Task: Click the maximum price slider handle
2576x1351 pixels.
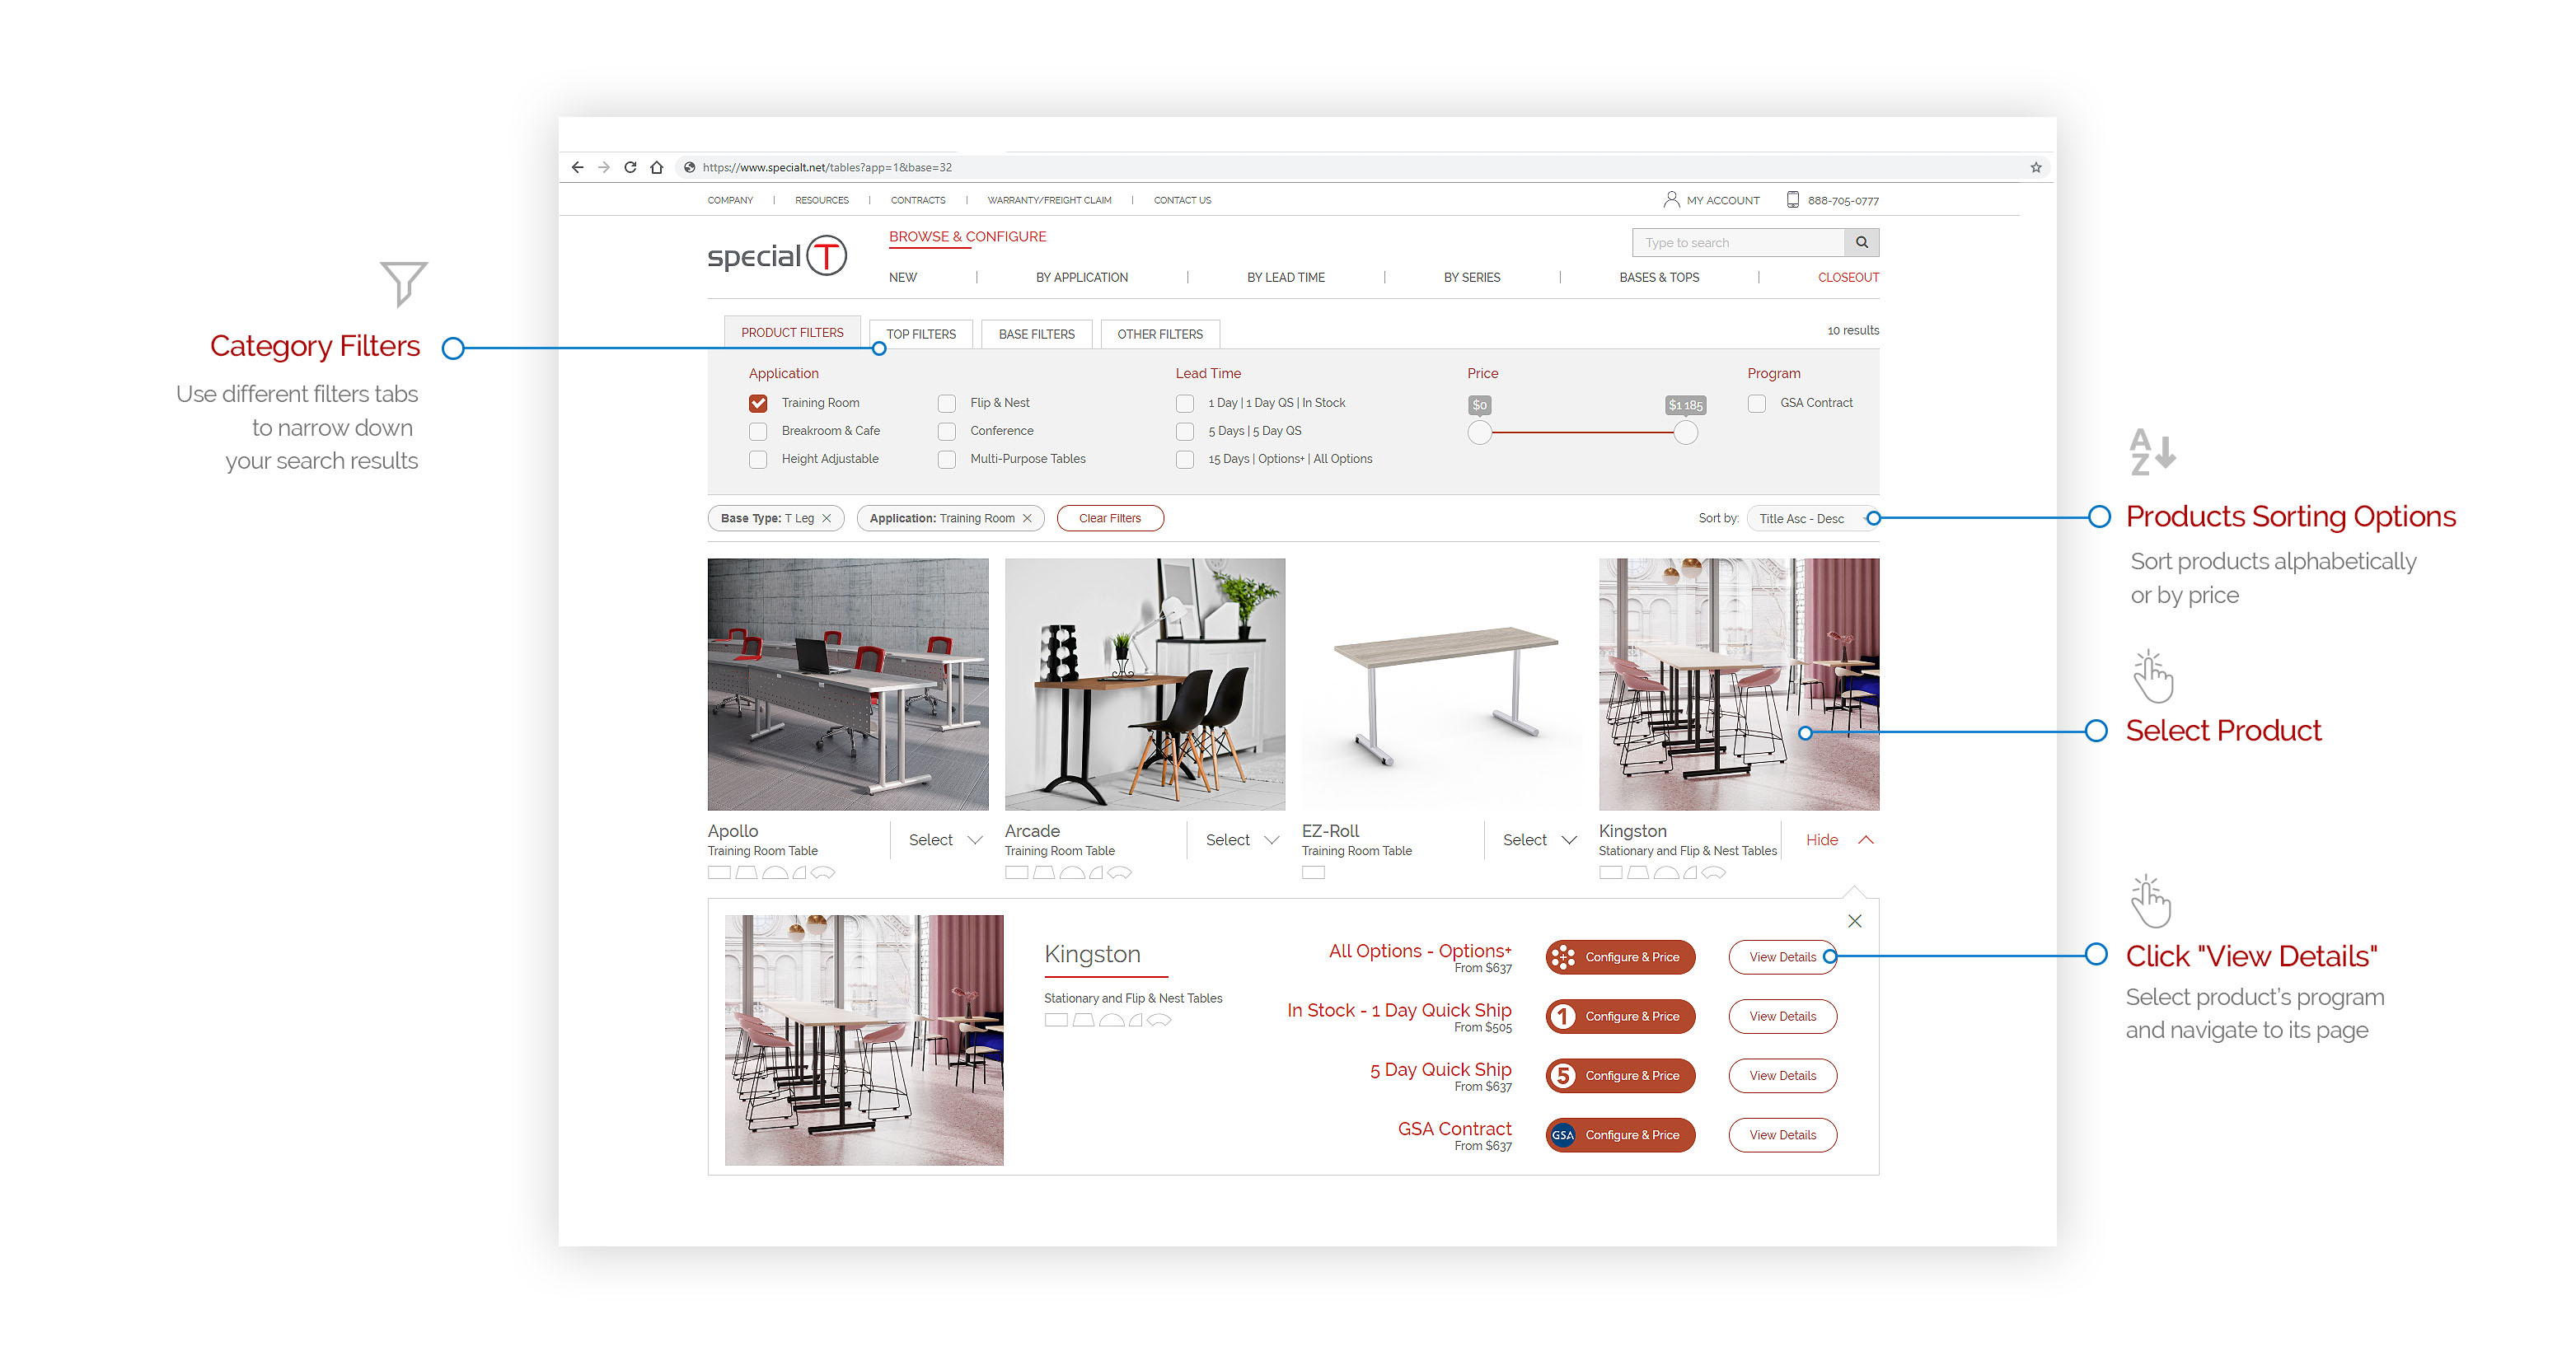Action: coord(1685,432)
